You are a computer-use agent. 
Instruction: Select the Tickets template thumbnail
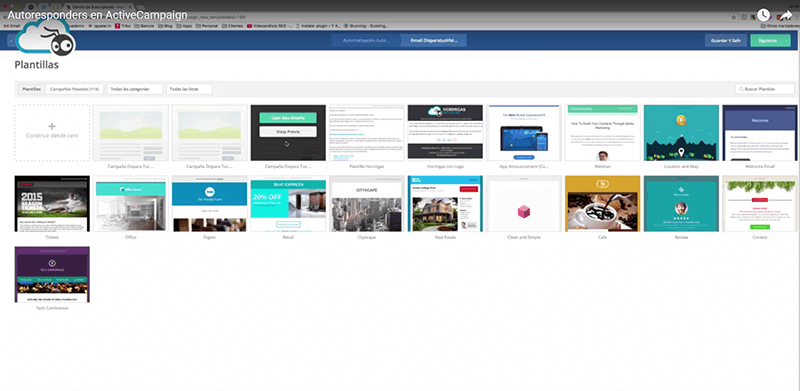click(x=52, y=204)
